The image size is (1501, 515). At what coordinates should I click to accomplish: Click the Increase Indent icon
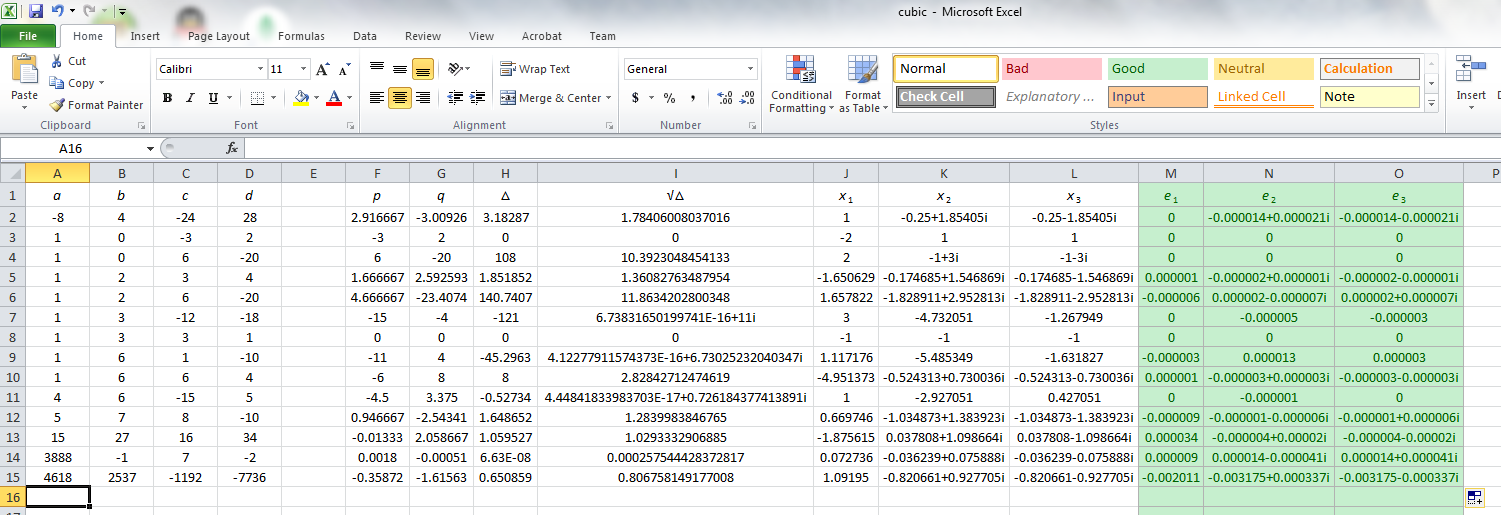pos(479,98)
